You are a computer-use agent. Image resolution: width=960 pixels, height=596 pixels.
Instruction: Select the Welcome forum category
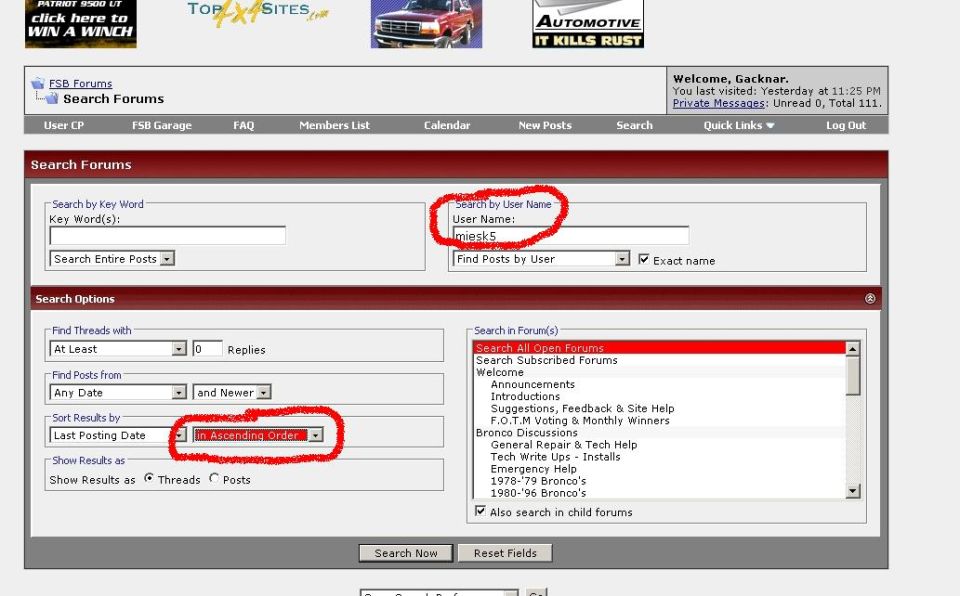(x=659, y=372)
